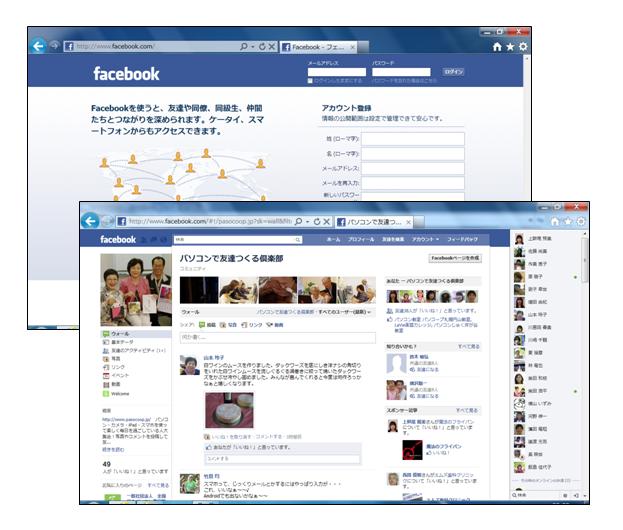Viewport: 623px width, 530px height.
Task: Click the ウォール link in left sidebar
Action: pyautogui.click(x=119, y=334)
